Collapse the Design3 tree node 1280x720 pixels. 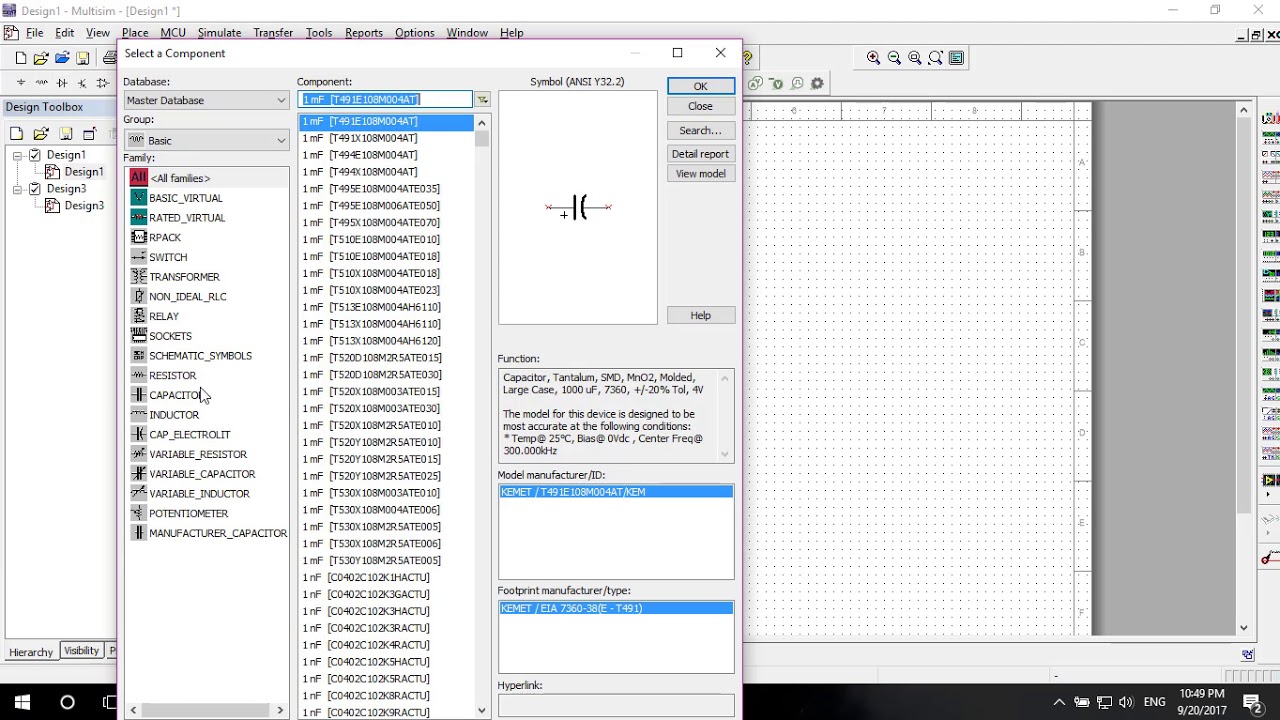[x=17, y=188]
